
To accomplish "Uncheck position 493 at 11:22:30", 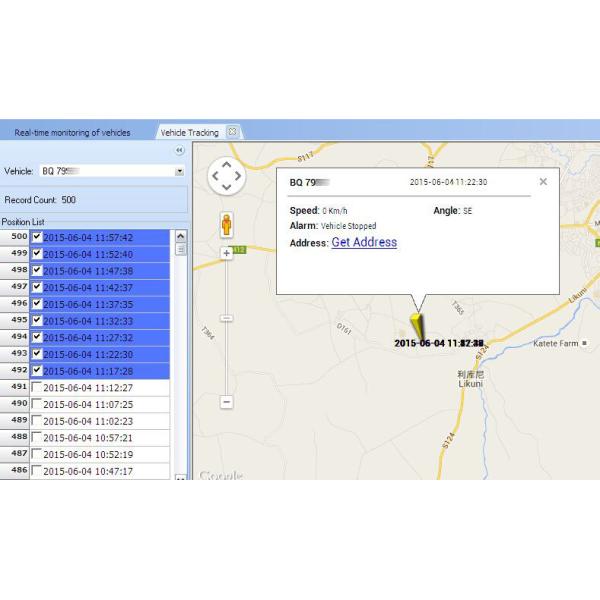I will (x=37, y=353).
